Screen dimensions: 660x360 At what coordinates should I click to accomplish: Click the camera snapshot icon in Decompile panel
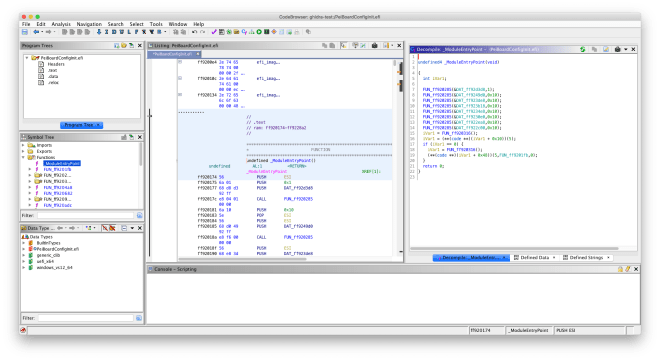617,49
